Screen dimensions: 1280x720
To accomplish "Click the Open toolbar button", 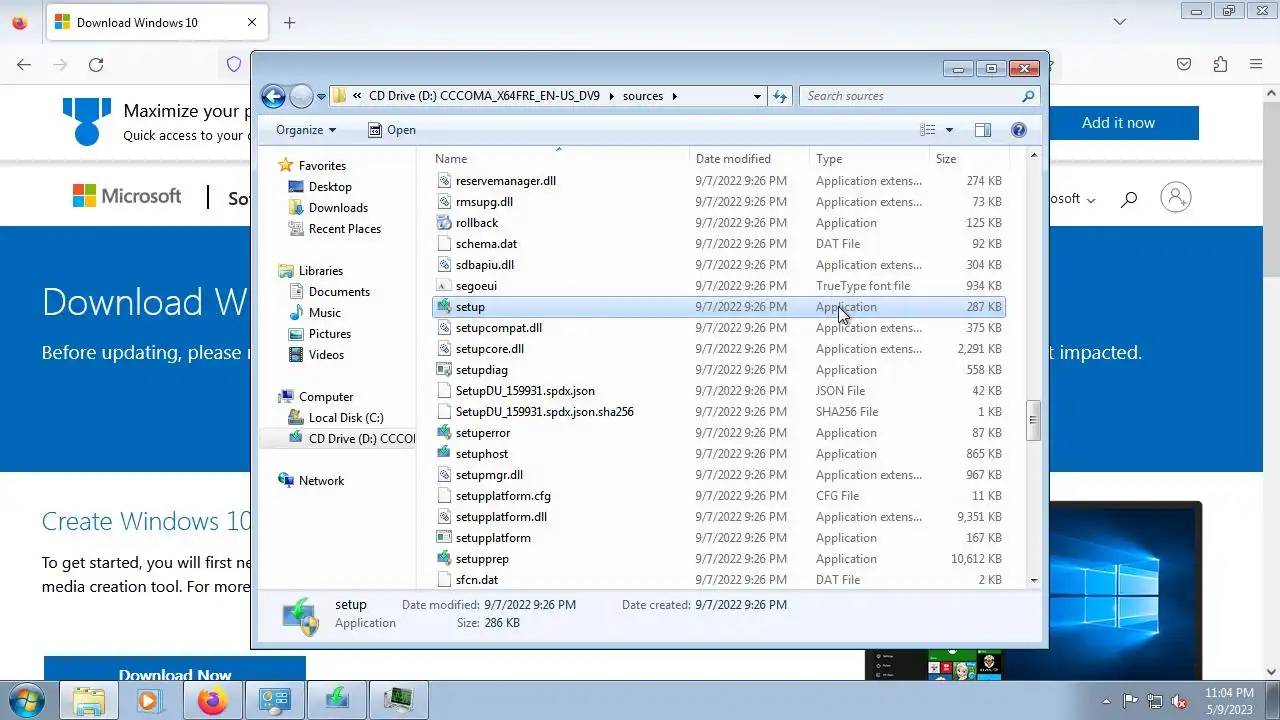I will click(391, 130).
